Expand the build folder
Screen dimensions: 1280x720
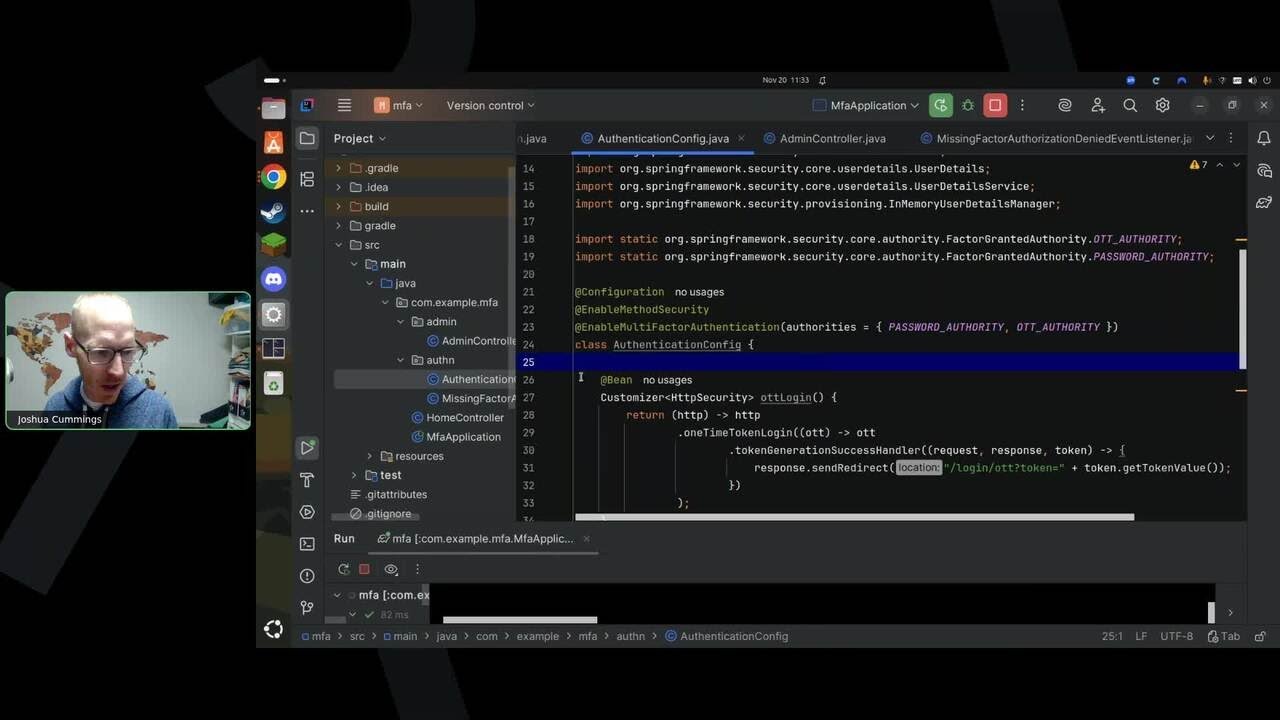point(338,206)
